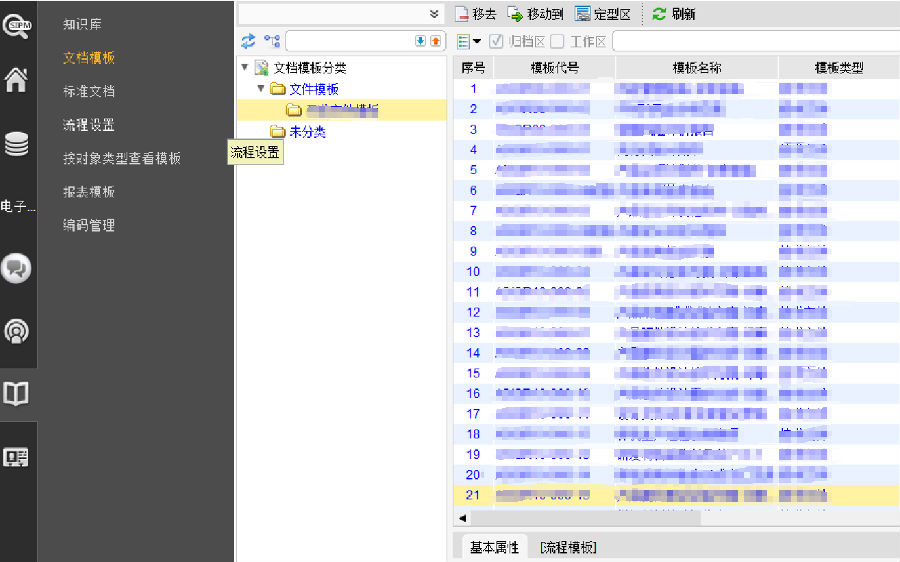
Task: Click the 移去 remove button
Action: point(476,14)
